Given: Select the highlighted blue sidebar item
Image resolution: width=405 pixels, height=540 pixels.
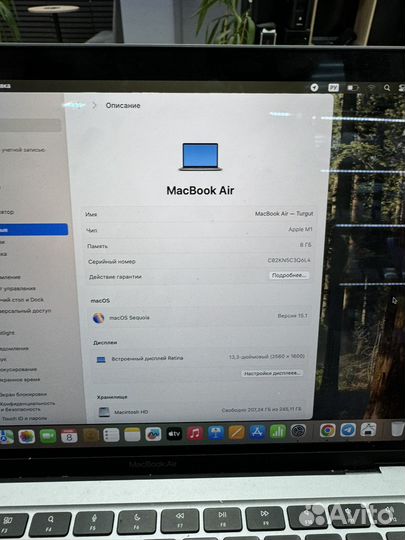Looking at the screenshot, I should 34,230.
